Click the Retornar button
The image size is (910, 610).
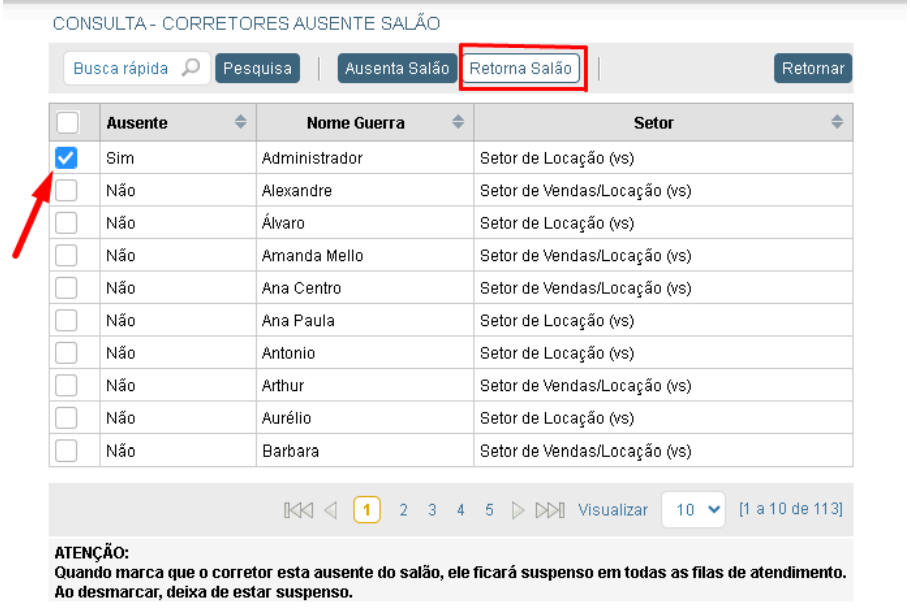tap(812, 69)
